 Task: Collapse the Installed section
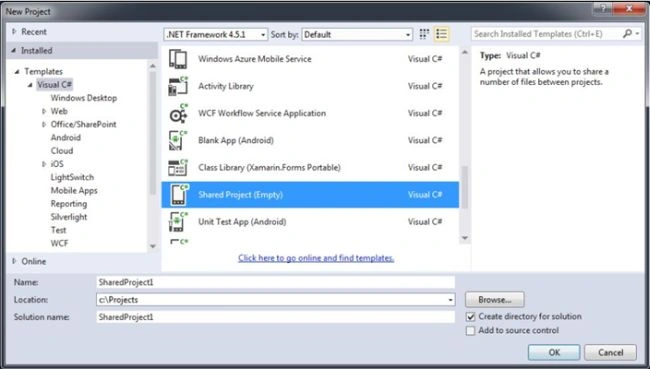14,51
